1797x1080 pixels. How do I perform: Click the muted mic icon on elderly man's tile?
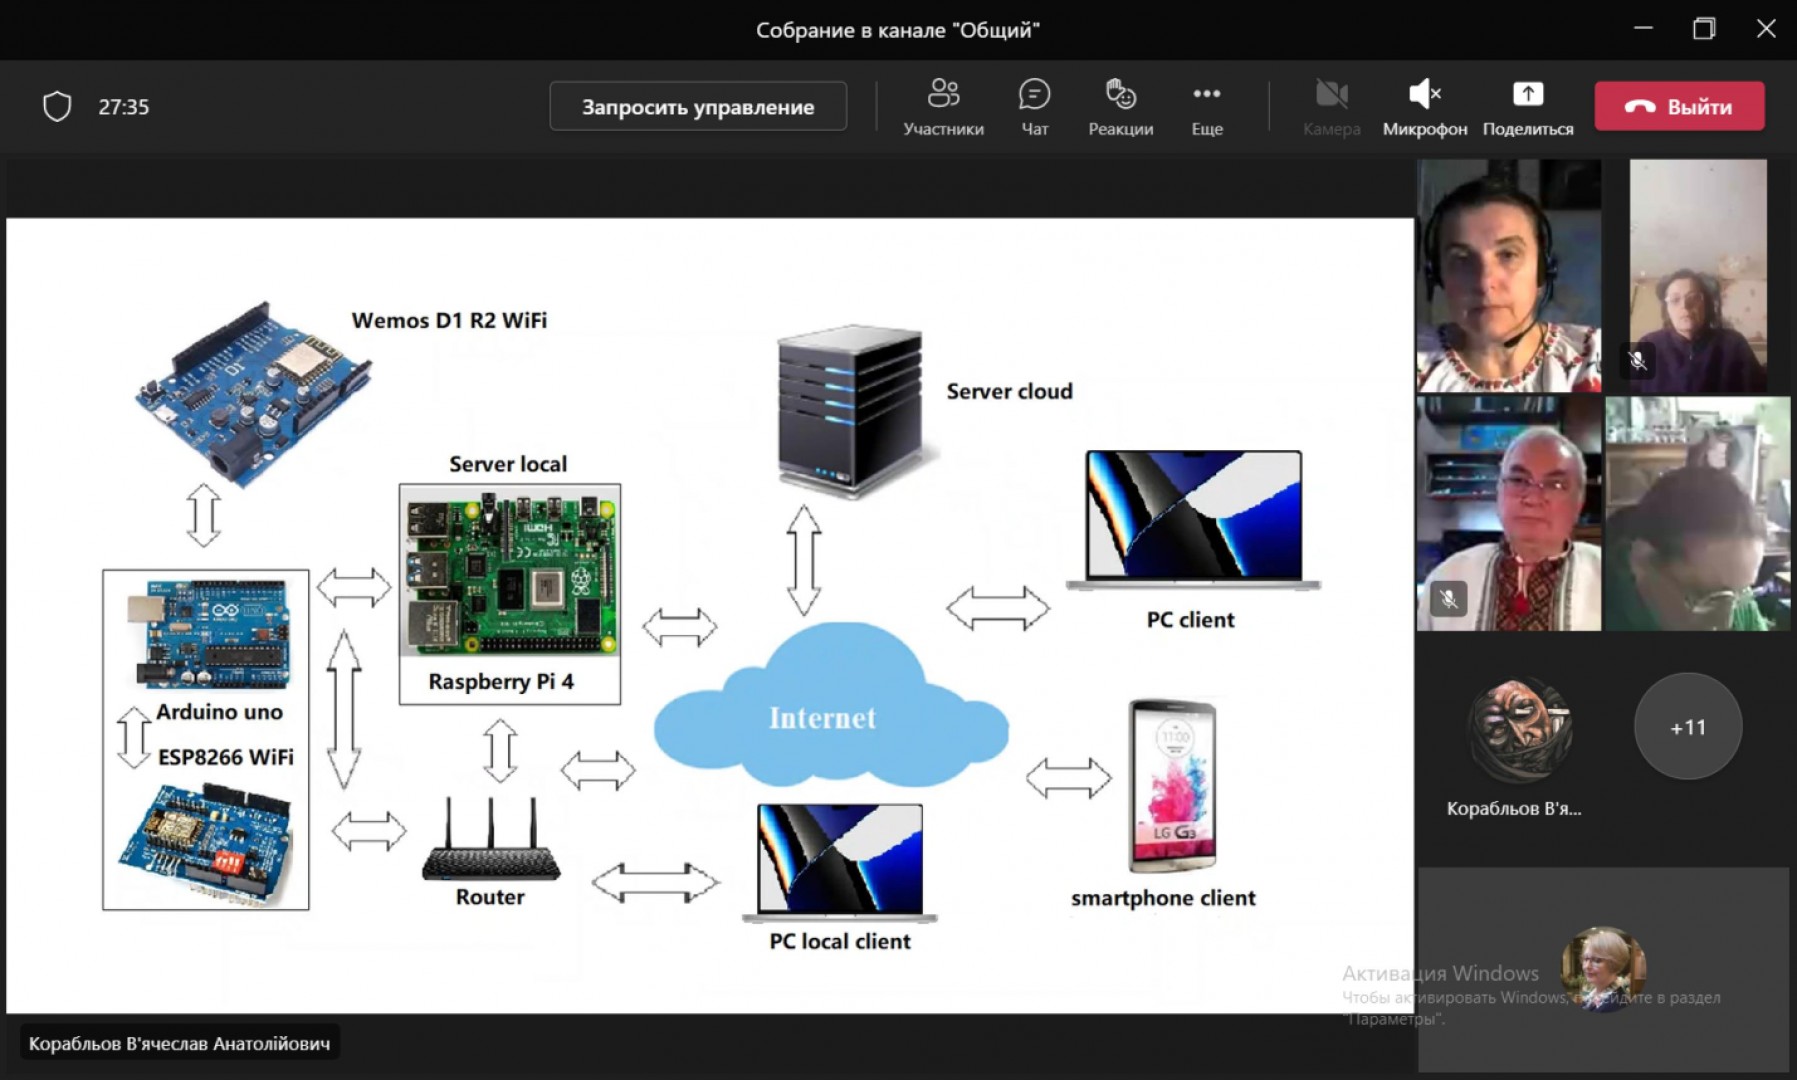click(1448, 599)
